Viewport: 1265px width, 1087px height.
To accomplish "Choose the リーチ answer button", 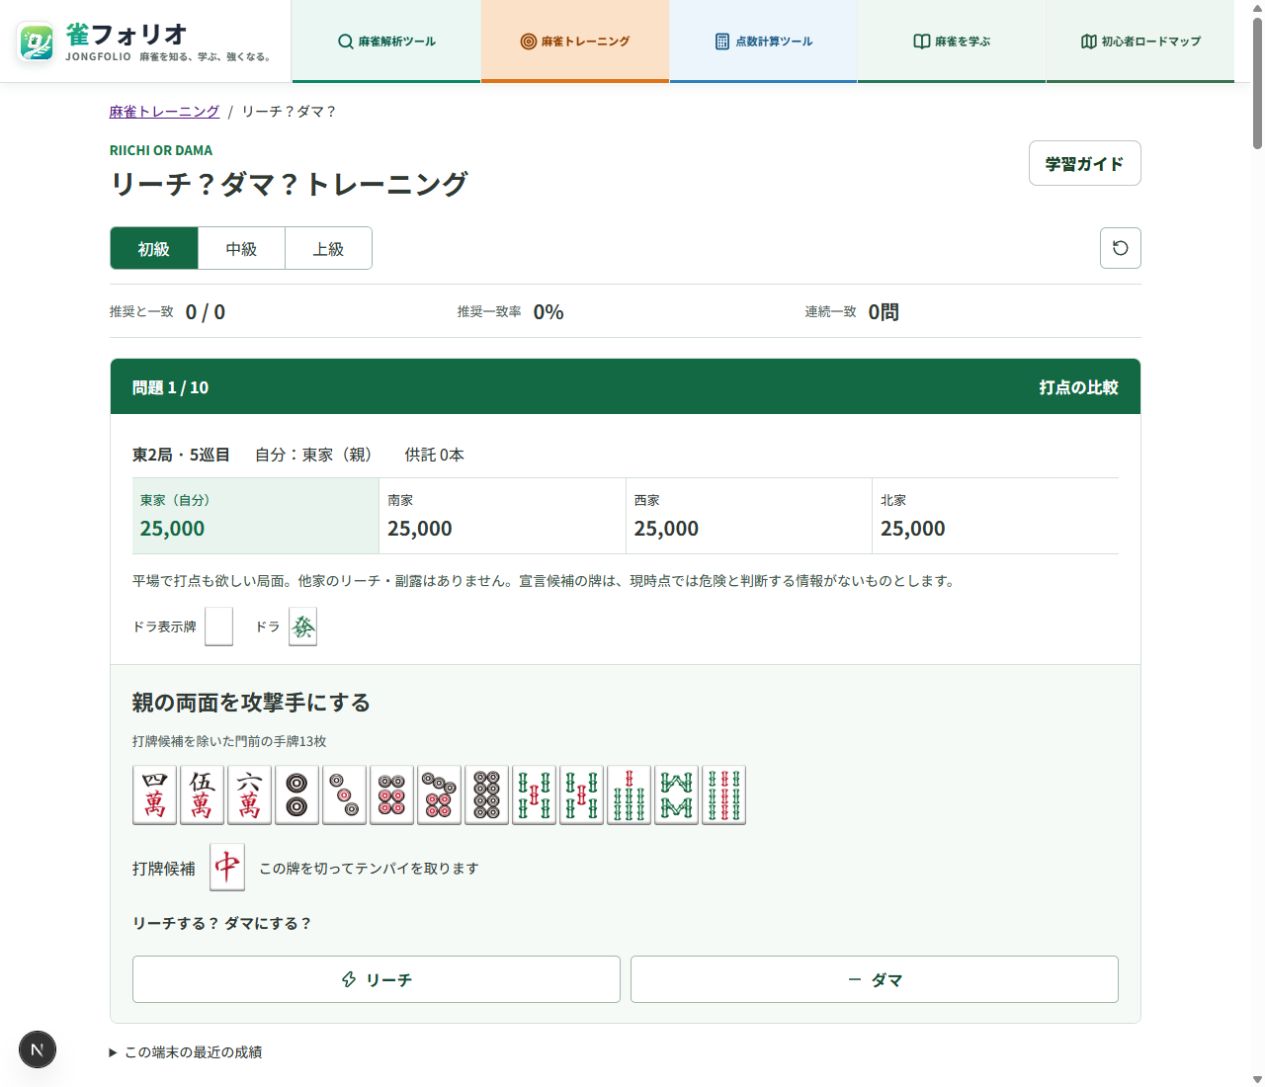I will (376, 979).
